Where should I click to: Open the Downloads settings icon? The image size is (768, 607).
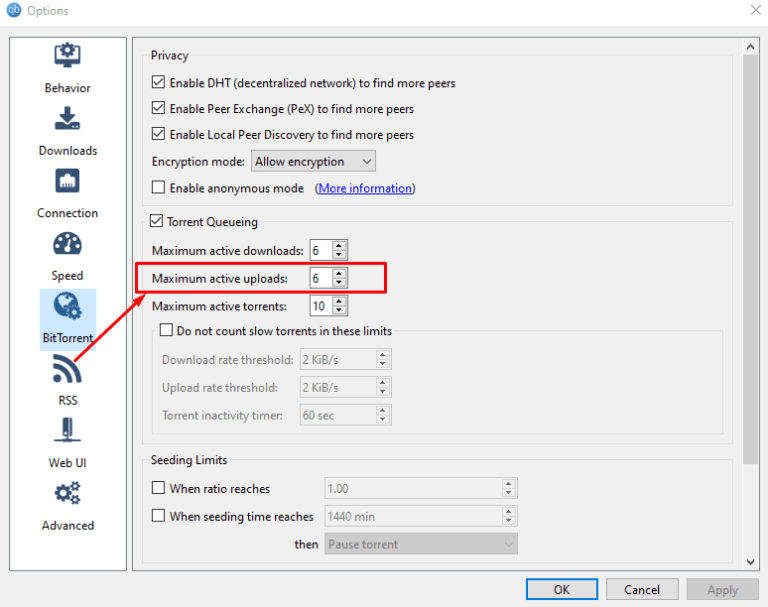coord(67,118)
